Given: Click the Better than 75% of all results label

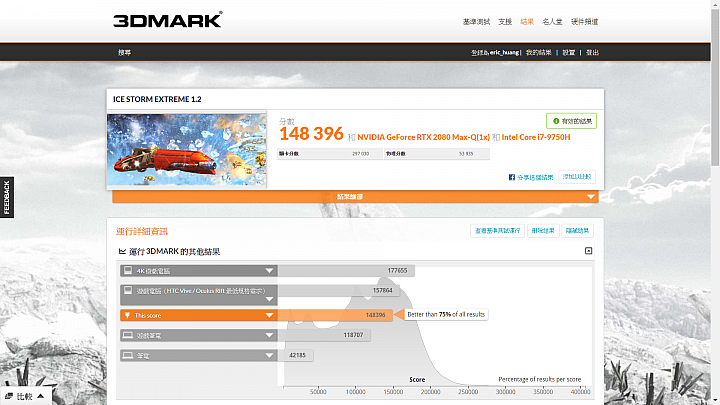Looking at the screenshot, I should 446,315.
